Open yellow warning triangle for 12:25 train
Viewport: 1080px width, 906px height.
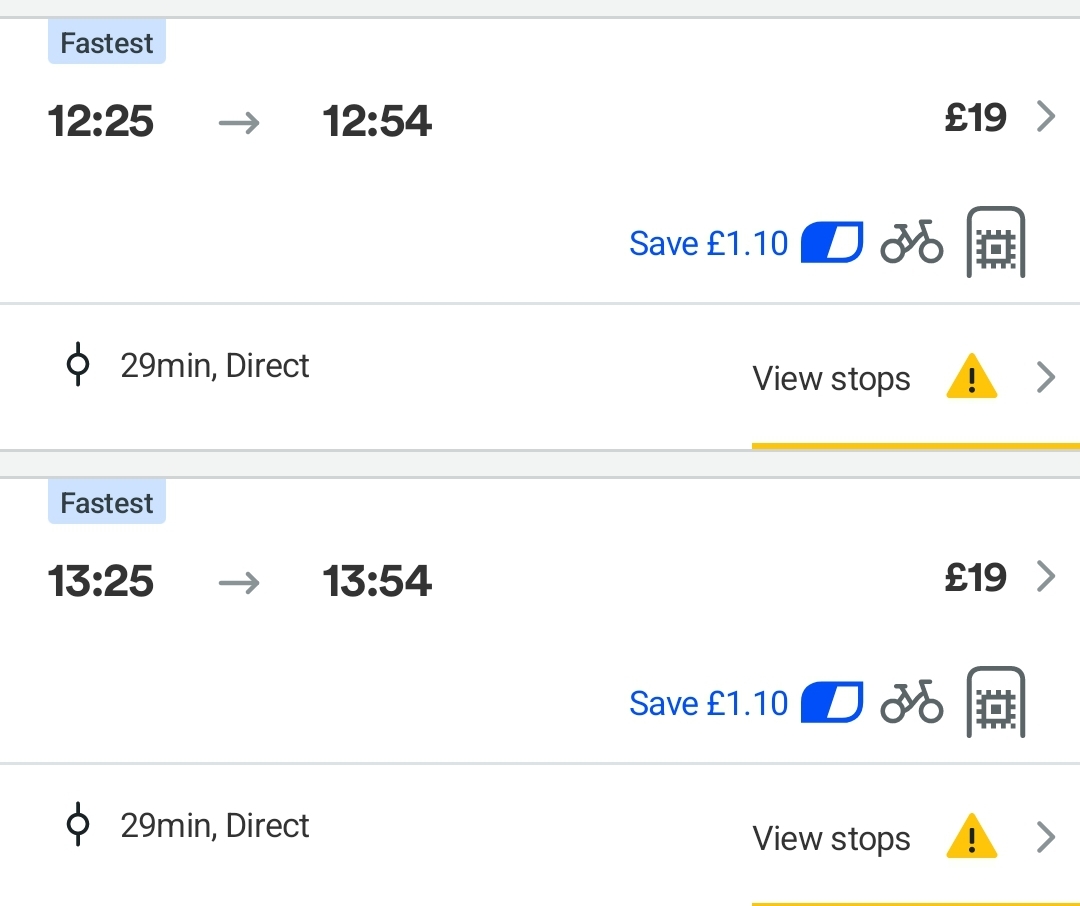pyautogui.click(x=972, y=376)
